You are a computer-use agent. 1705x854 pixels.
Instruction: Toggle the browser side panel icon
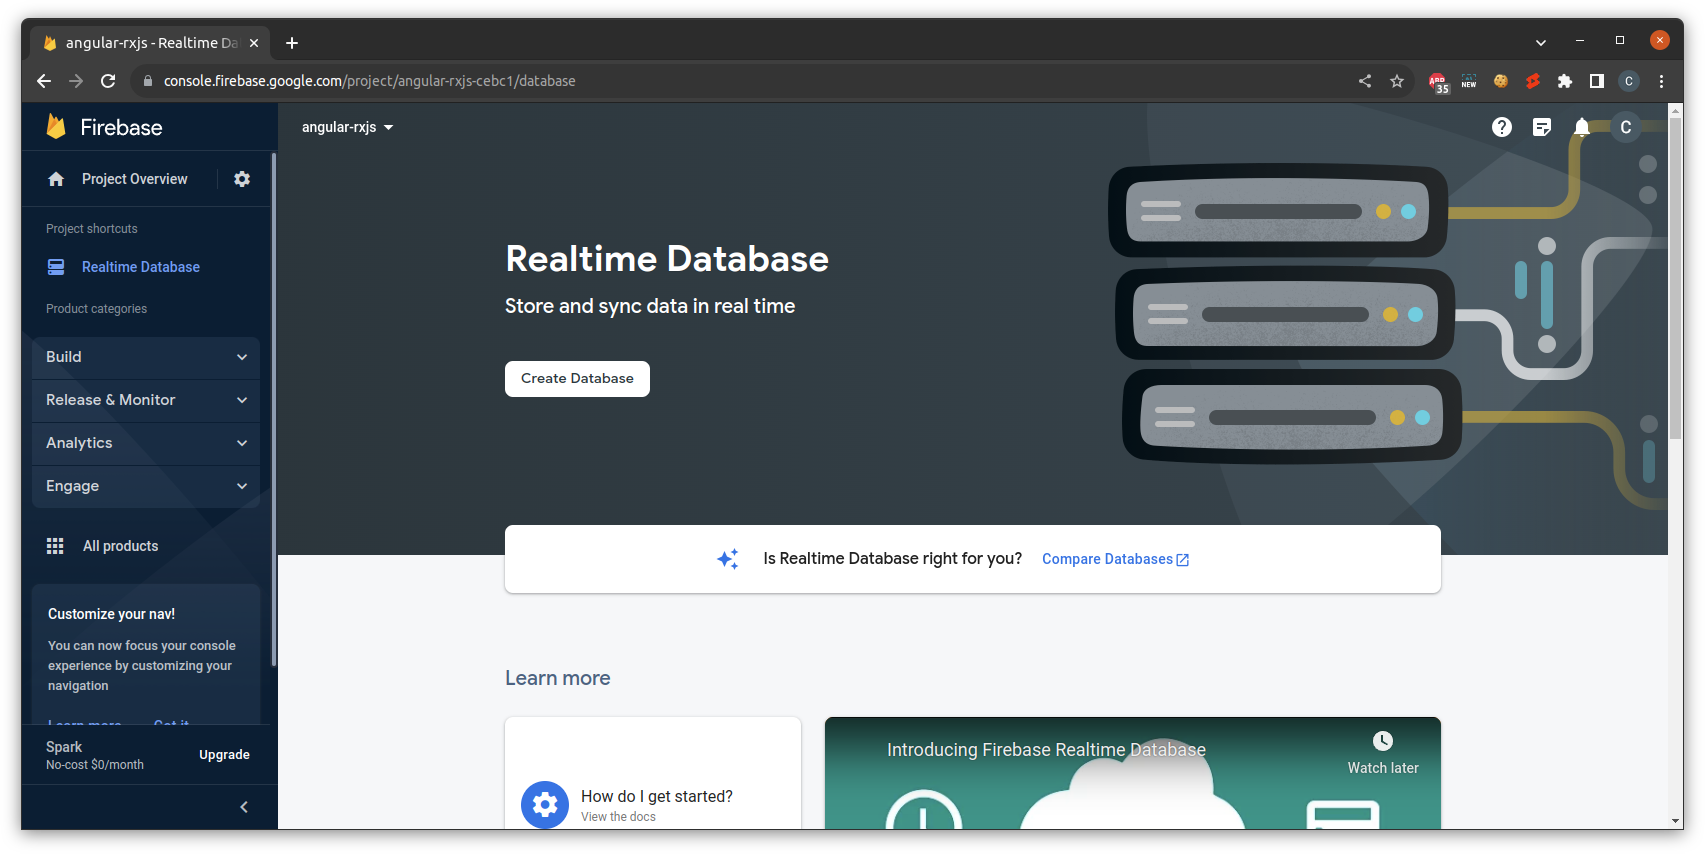(1597, 81)
